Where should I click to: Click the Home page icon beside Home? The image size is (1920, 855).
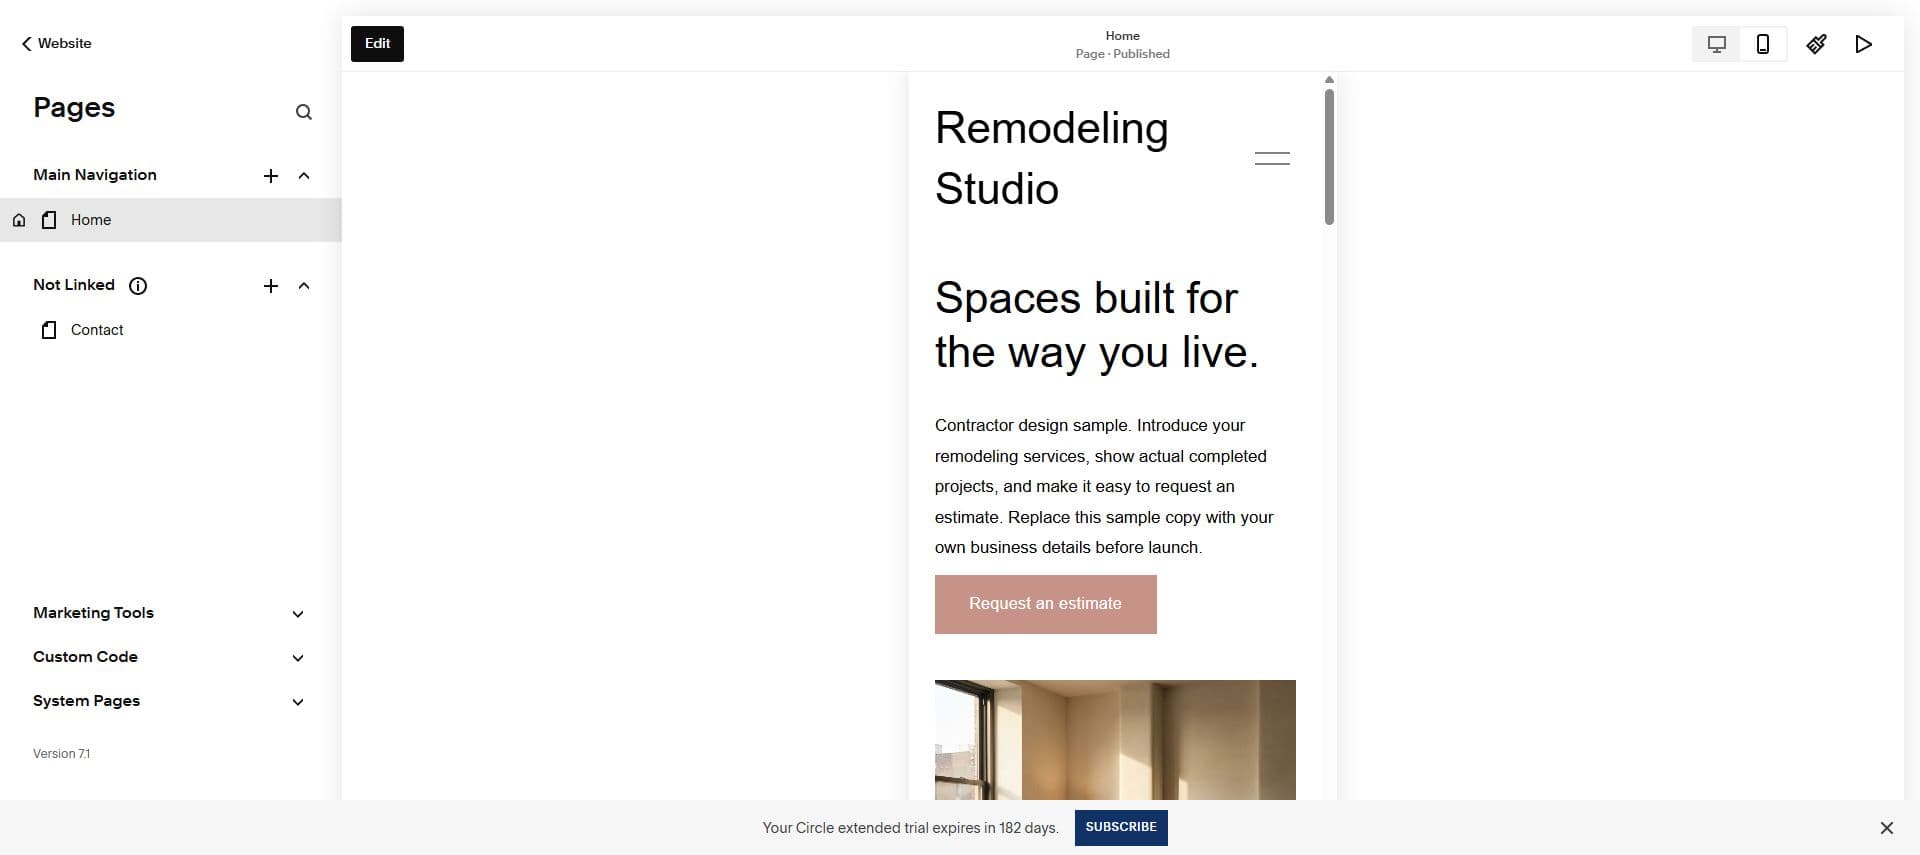[19, 220]
